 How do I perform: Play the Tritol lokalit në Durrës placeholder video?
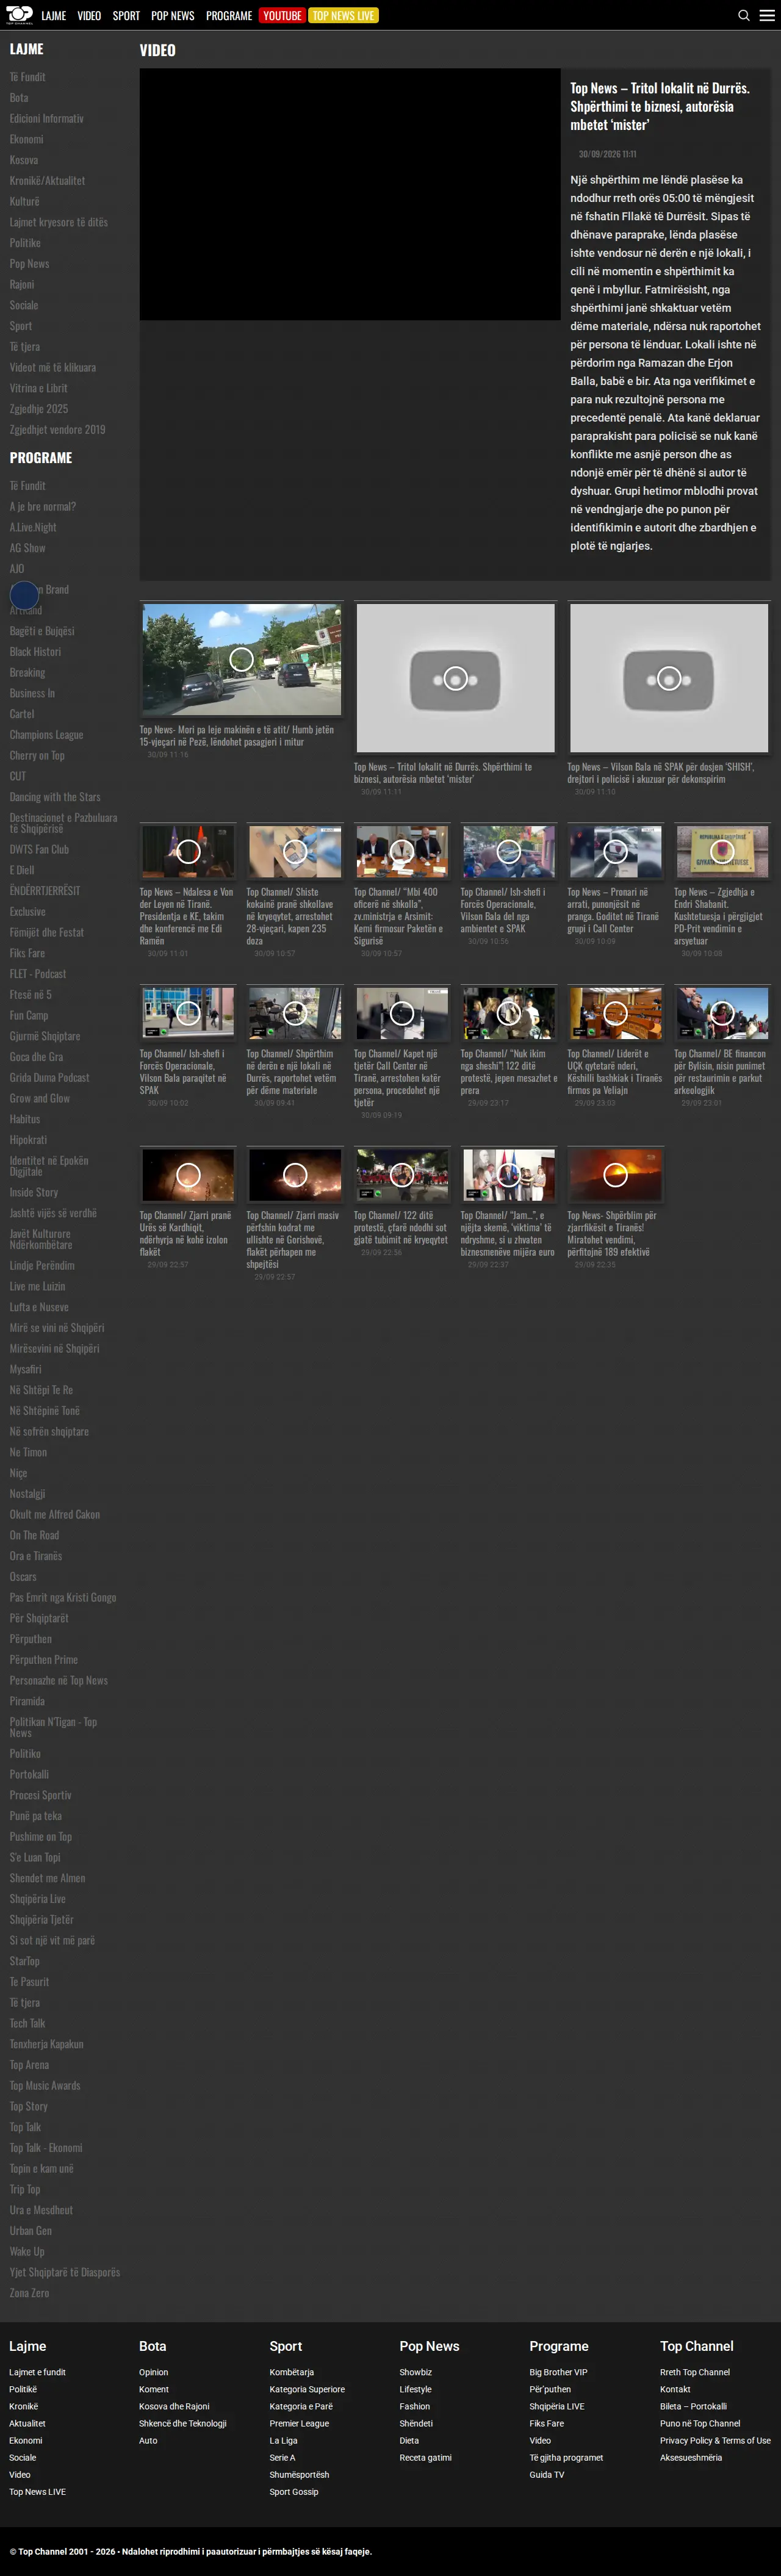pos(455,678)
